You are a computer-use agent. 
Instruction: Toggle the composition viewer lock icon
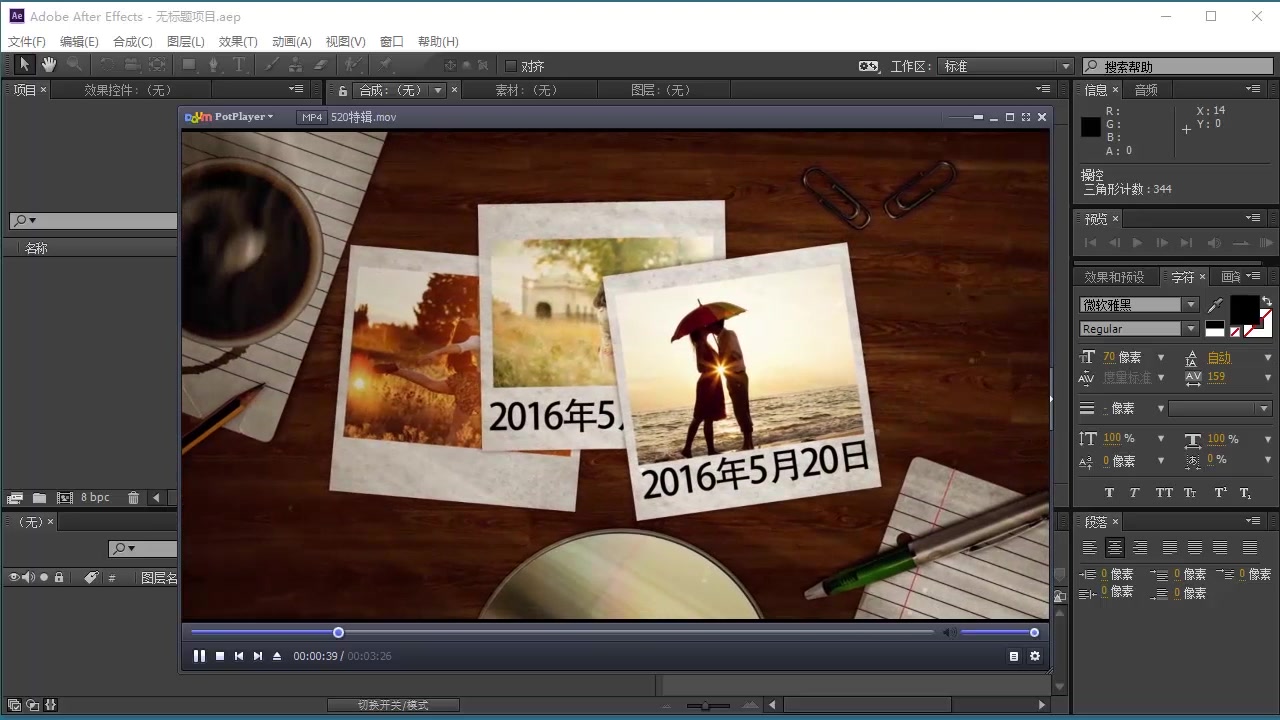(343, 90)
